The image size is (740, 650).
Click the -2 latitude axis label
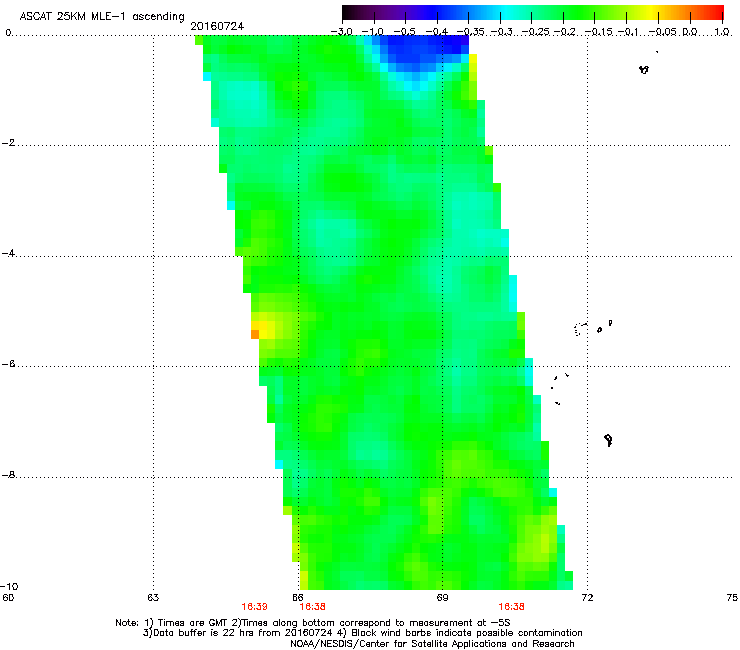(x=8, y=143)
